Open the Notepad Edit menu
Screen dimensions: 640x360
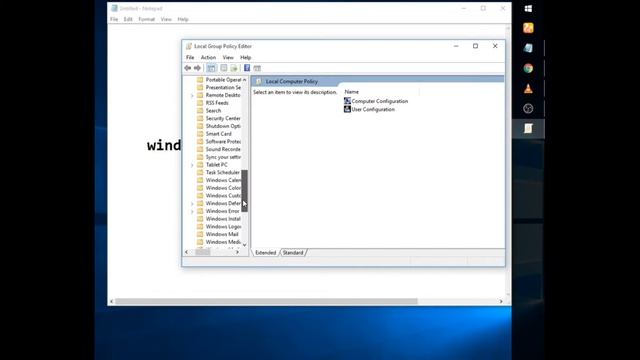coord(128,19)
